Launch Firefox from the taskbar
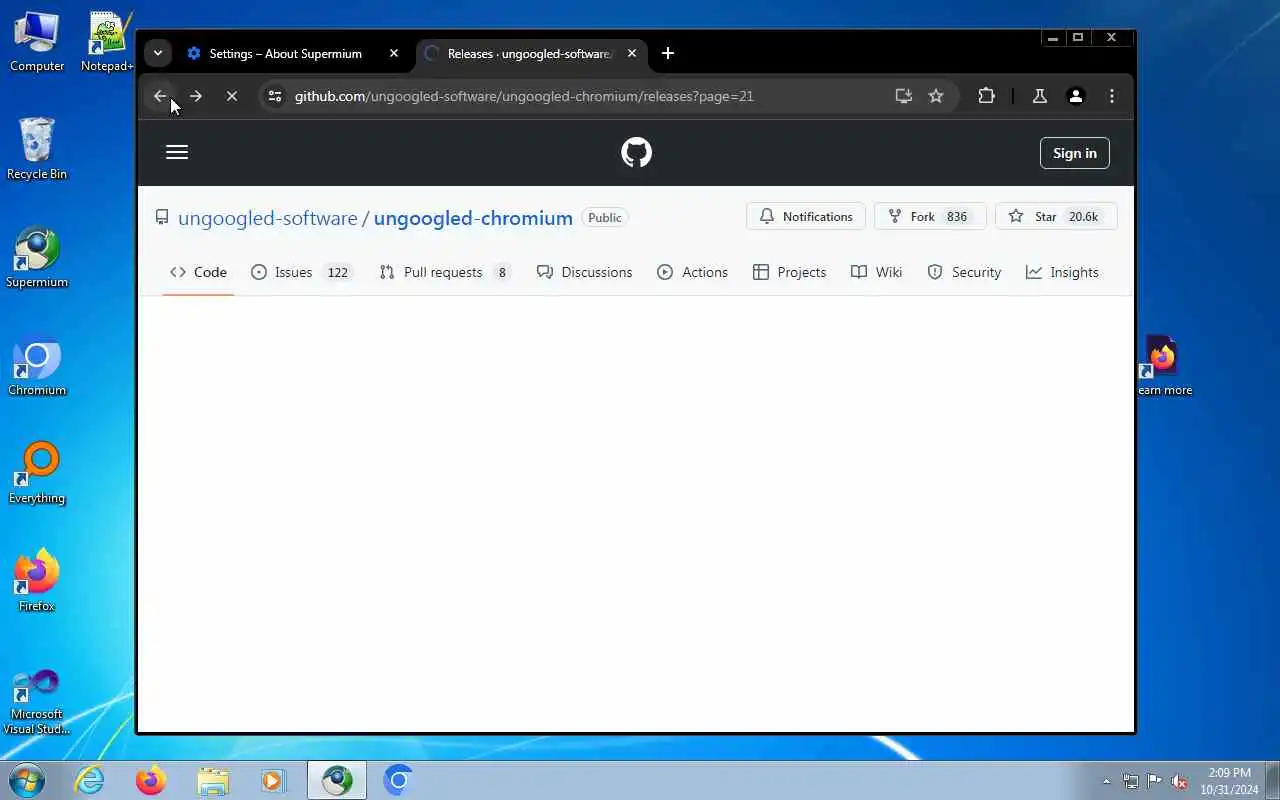 coord(151,780)
